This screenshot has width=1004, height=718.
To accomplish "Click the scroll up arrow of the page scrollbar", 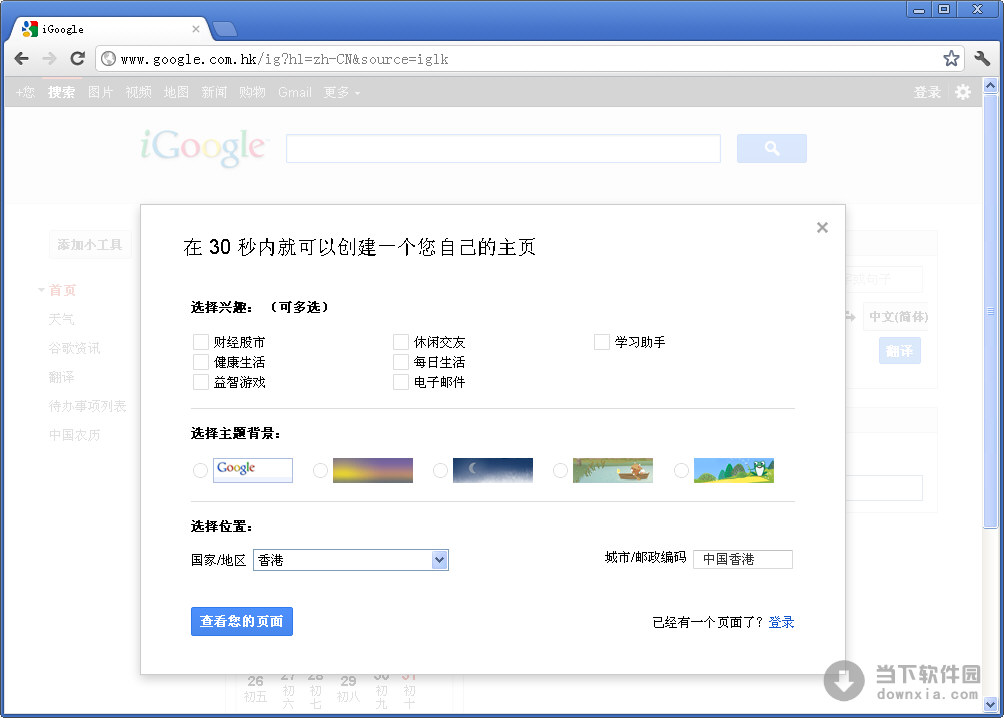I will (x=990, y=85).
